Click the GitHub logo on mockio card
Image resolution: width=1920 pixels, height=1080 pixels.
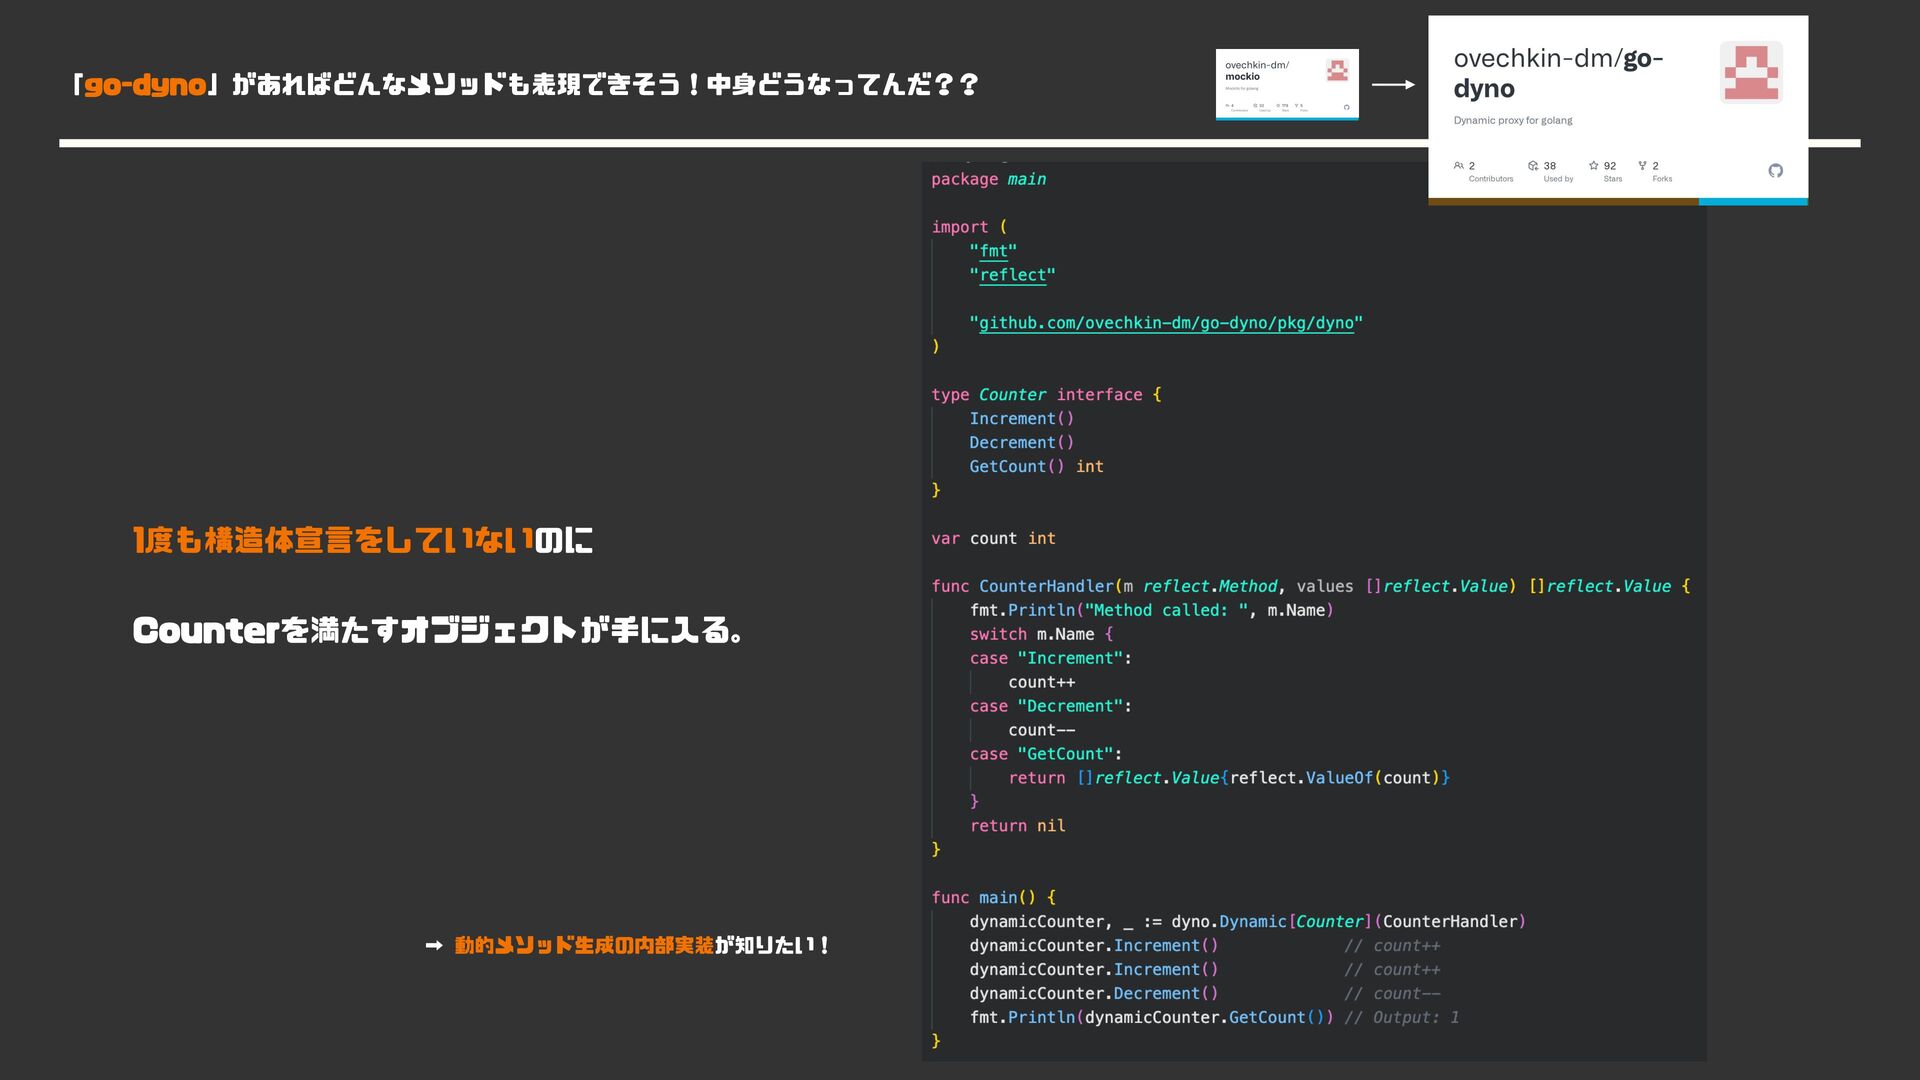click(1346, 107)
